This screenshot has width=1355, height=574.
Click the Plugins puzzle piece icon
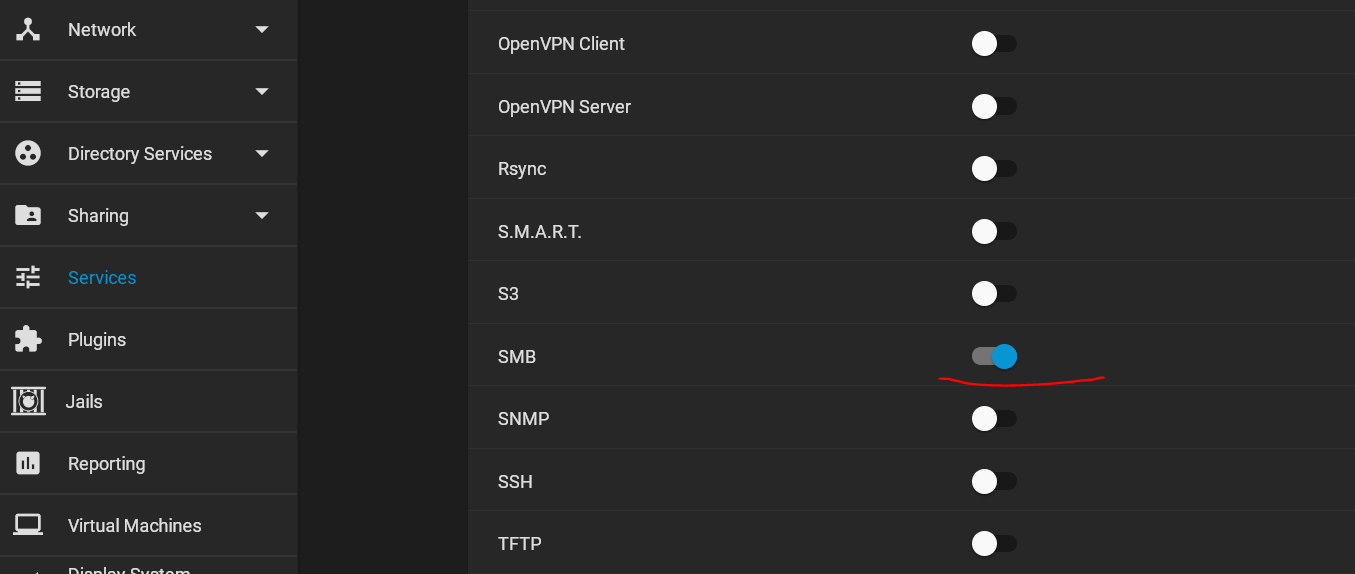[x=28, y=340]
